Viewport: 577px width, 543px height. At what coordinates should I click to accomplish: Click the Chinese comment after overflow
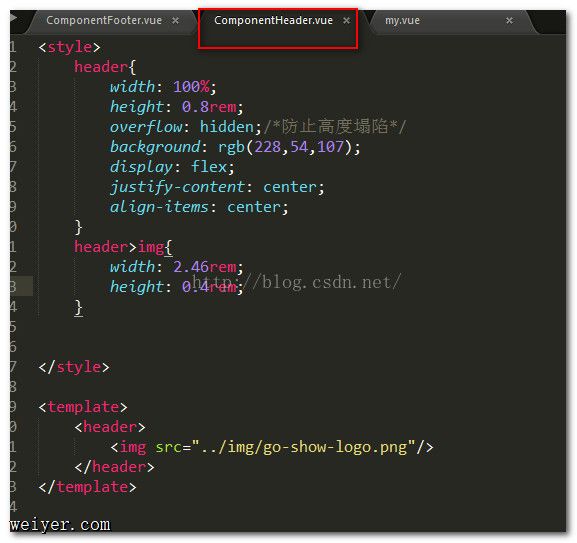tap(335, 127)
